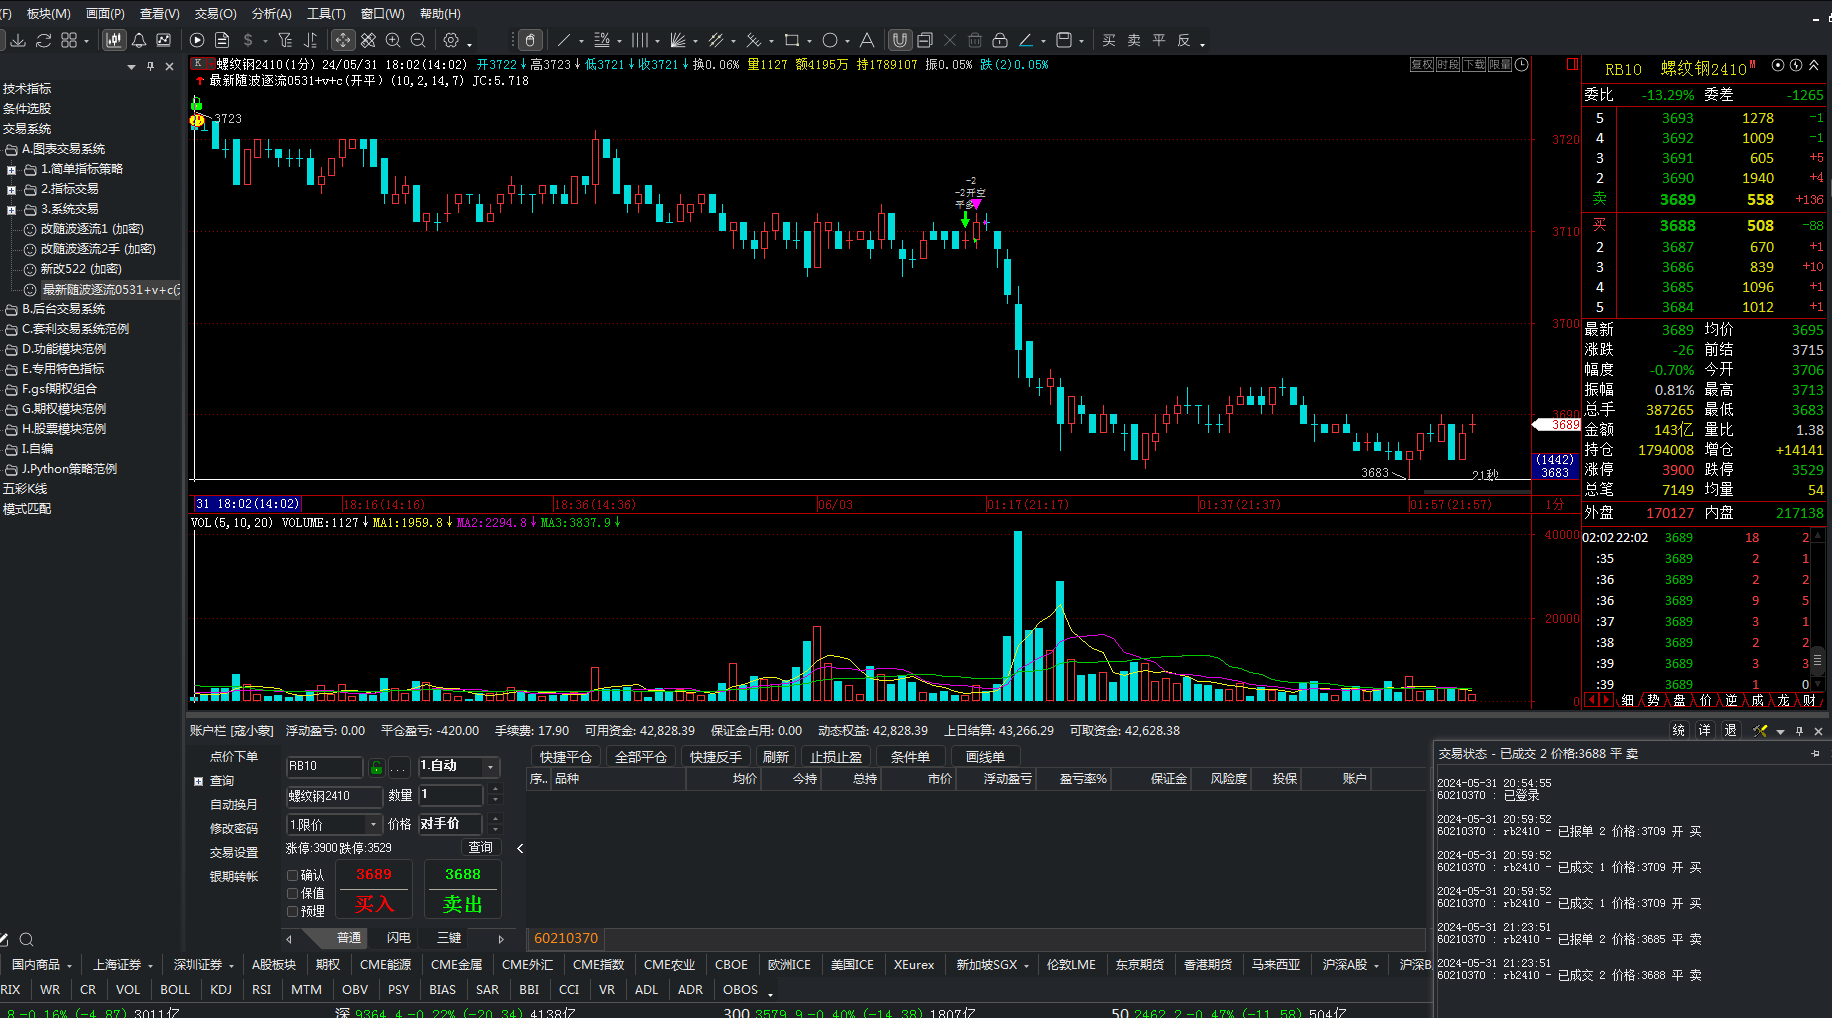Click the lightning quick-trade icon in quote panel

click(1796, 65)
